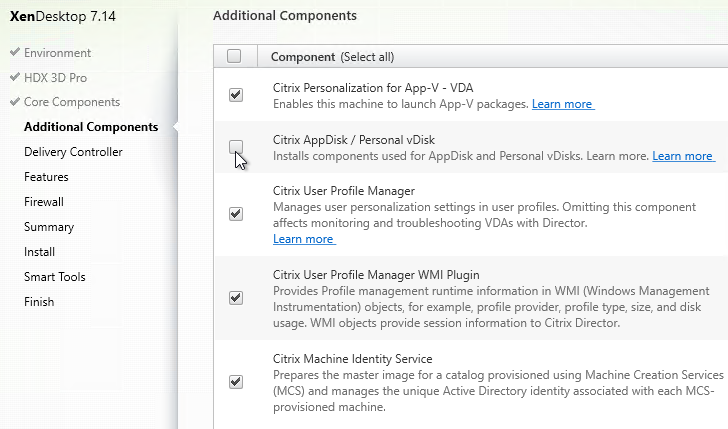
Task: Click the Citrix Personalization for App-V - VDA title
Action: click(x=373, y=88)
